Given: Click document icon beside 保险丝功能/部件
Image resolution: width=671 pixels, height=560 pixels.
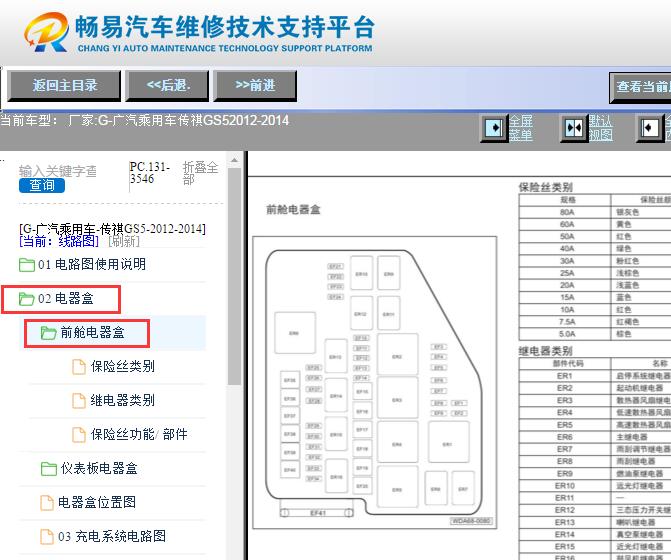Looking at the screenshot, I should [x=79, y=435].
